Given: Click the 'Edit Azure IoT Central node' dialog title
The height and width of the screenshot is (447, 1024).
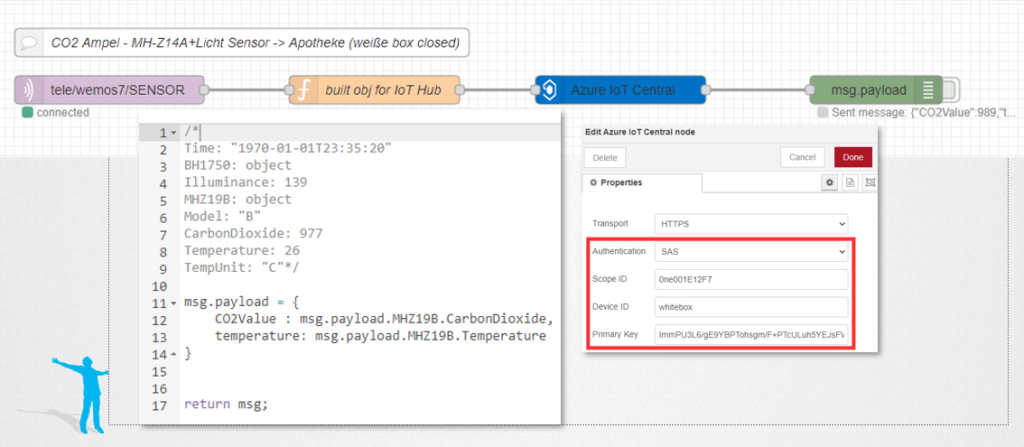Looking at the screenshot, I should coord(639,132).
